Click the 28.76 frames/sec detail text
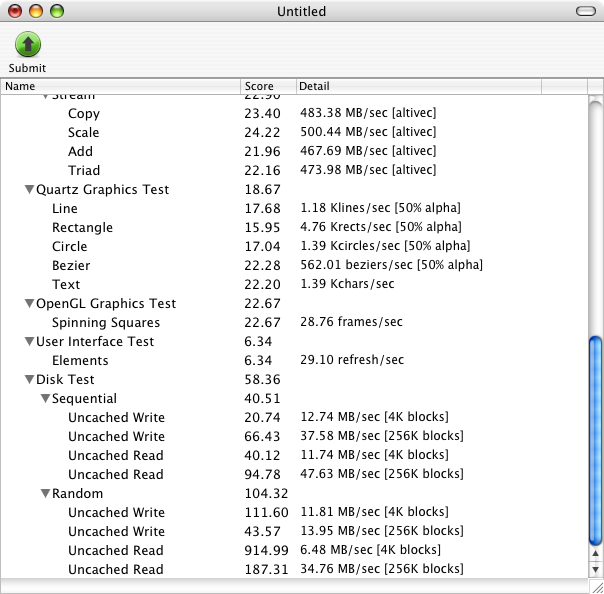 351,322
